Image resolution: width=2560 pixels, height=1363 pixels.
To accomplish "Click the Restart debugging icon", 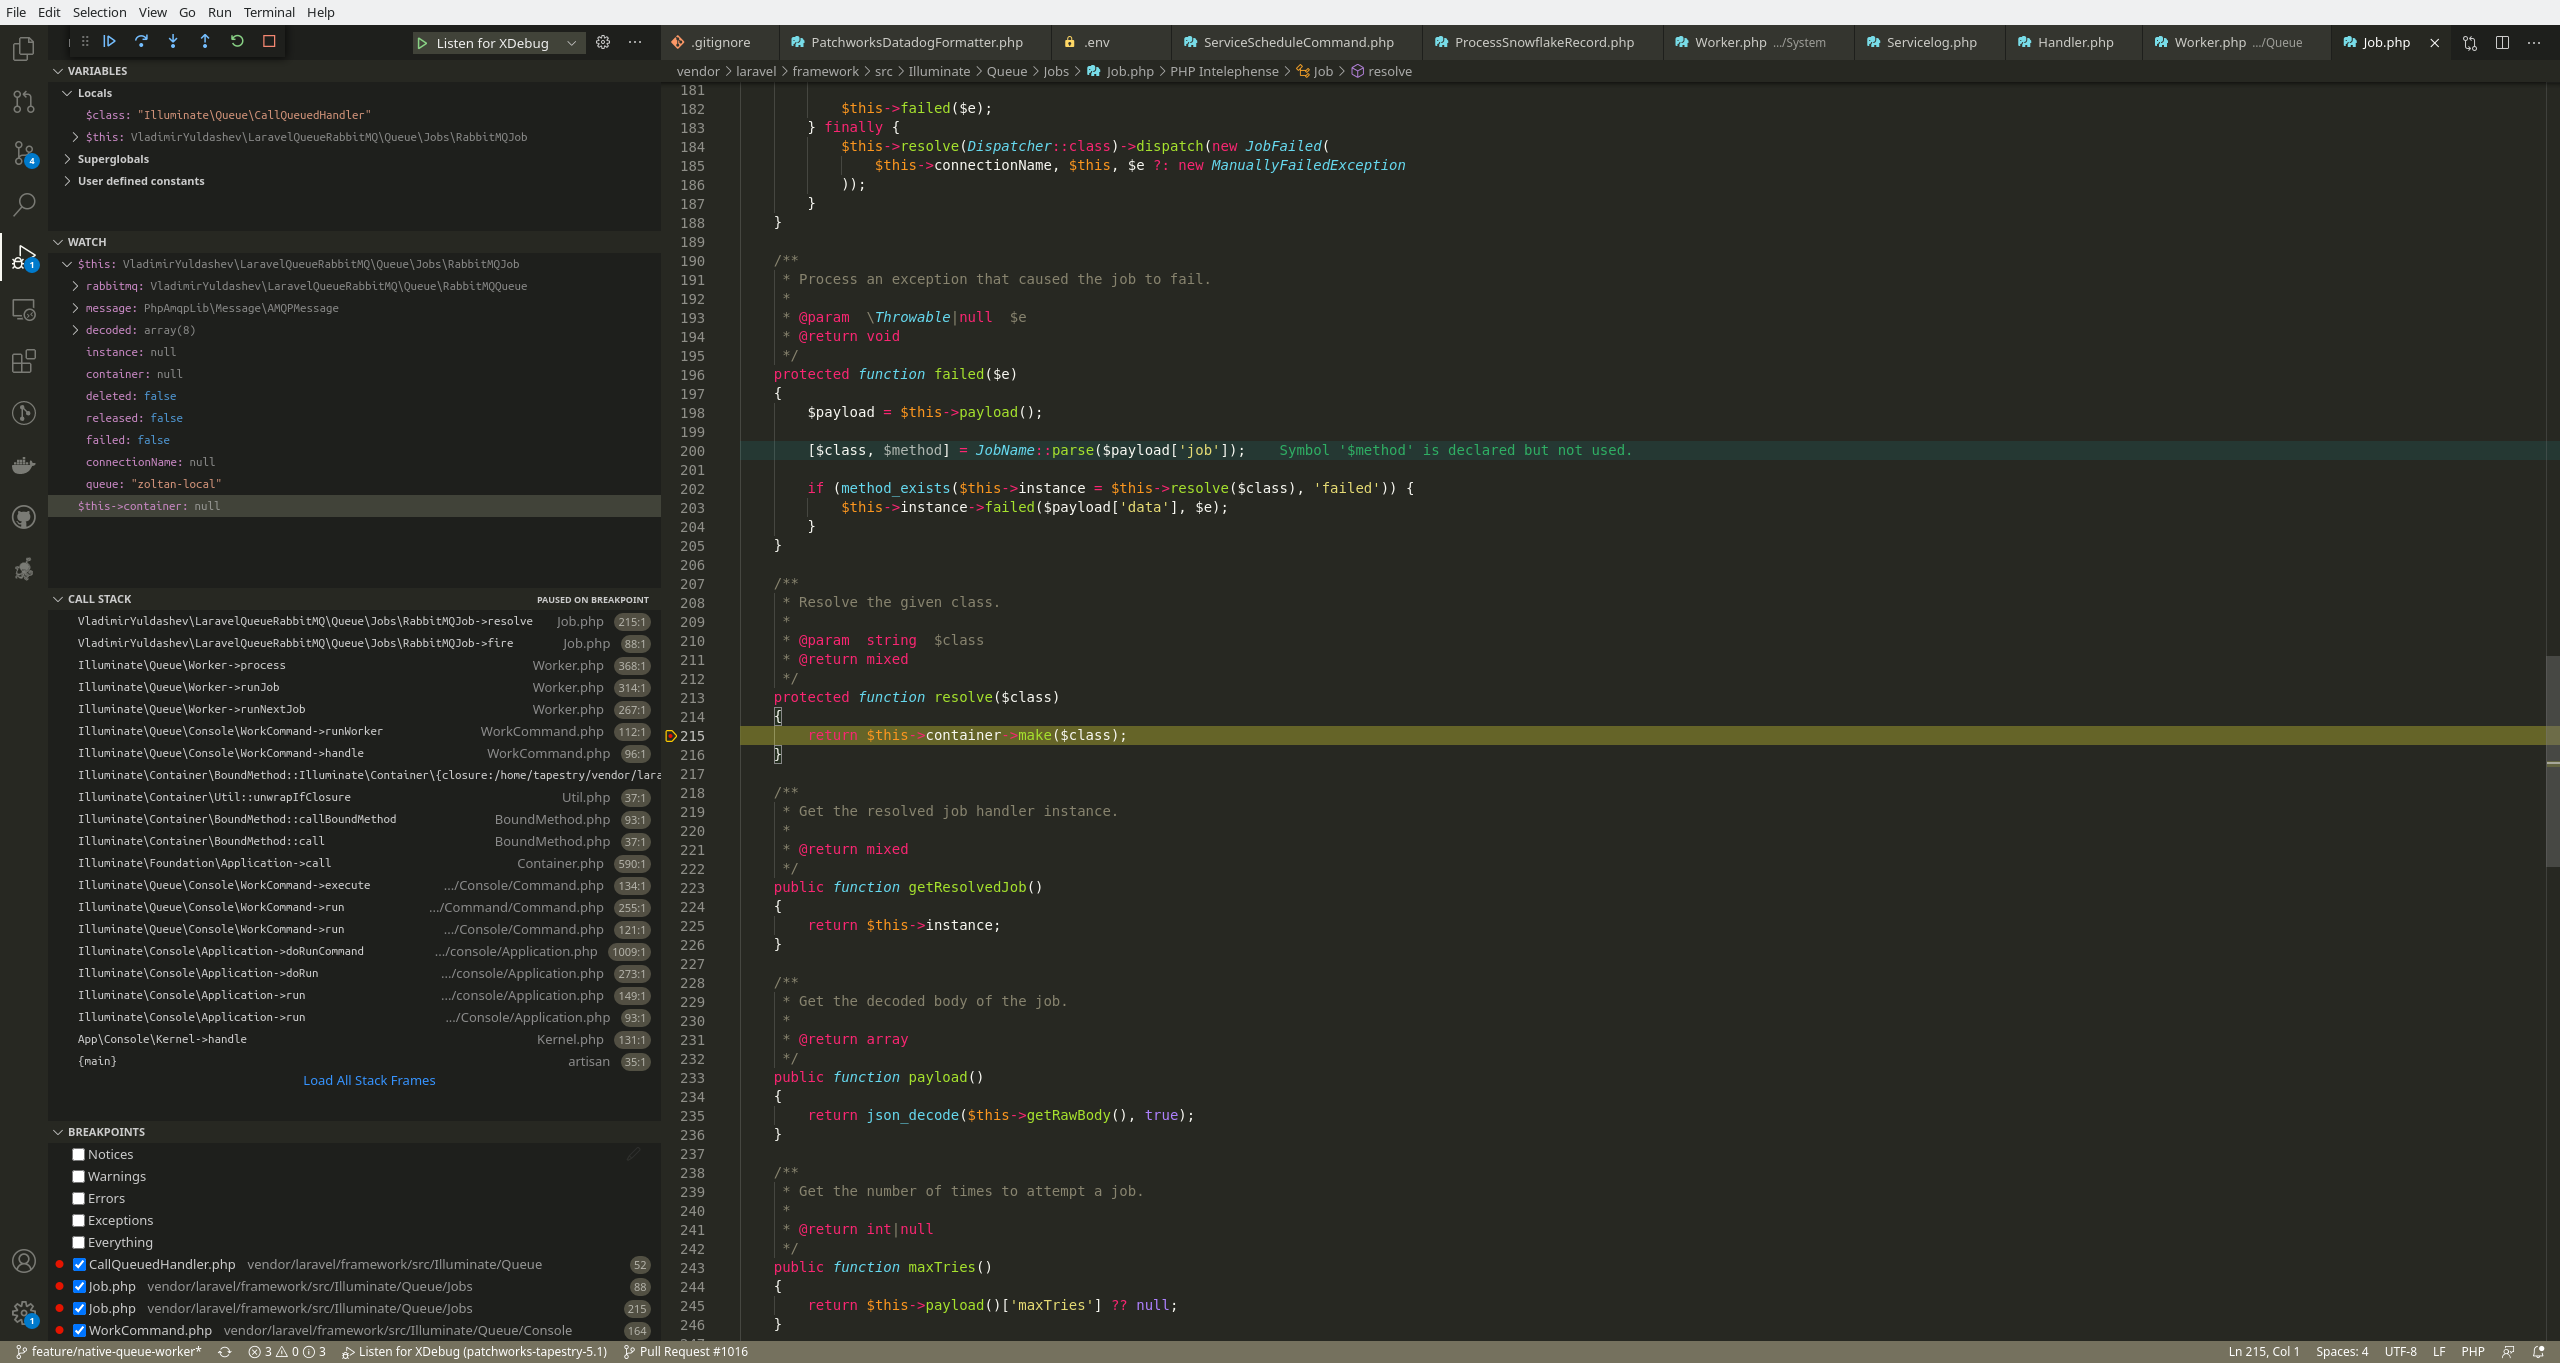I will [237, 41].
